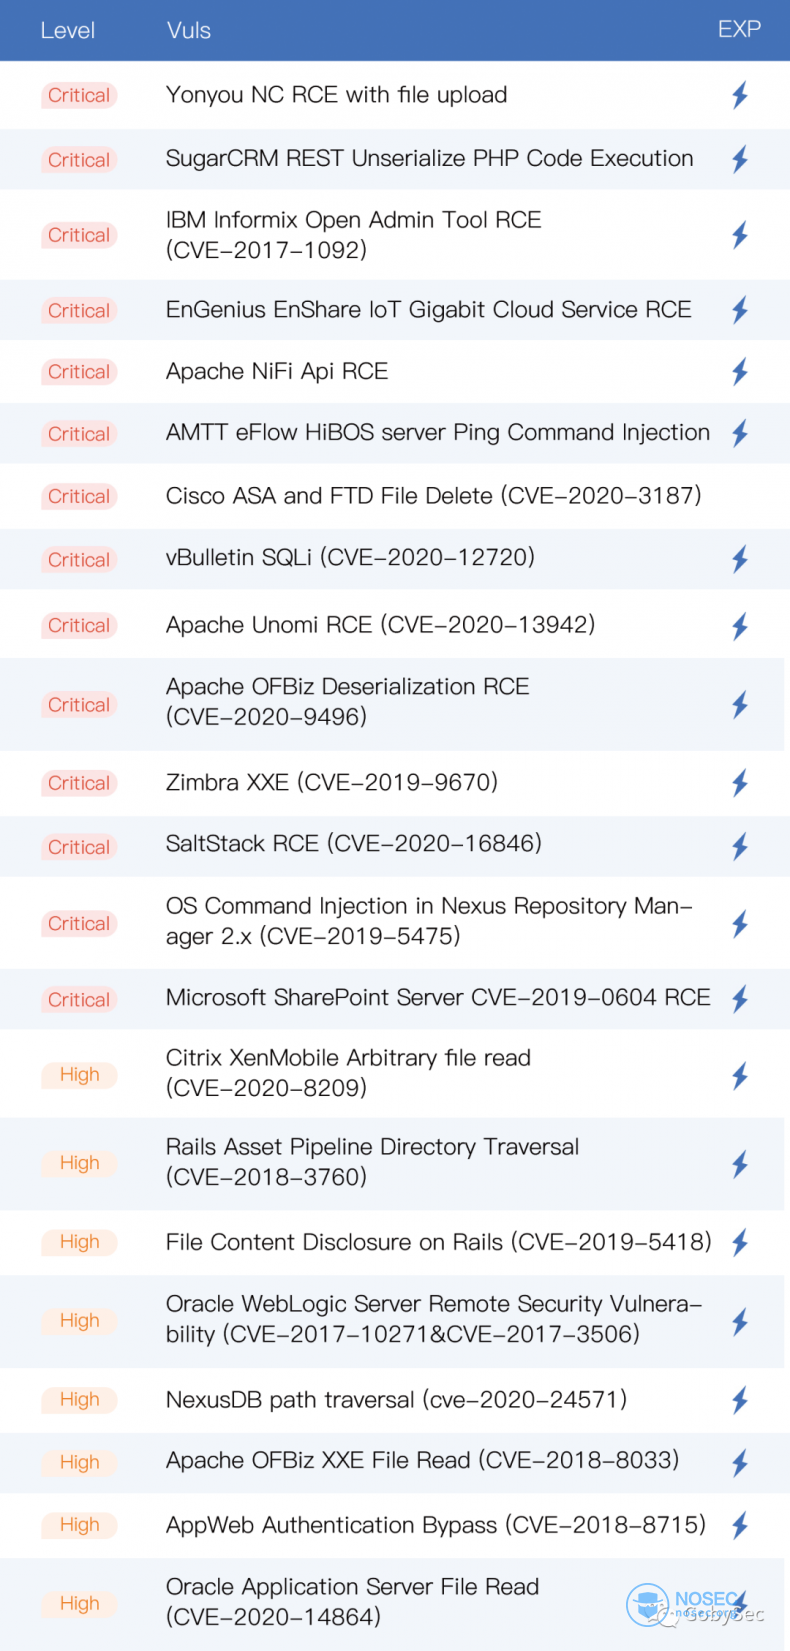Launch exploit icon for IBM Informix RCE
This screenshot has width=790, height=1651.
[740, 235]
